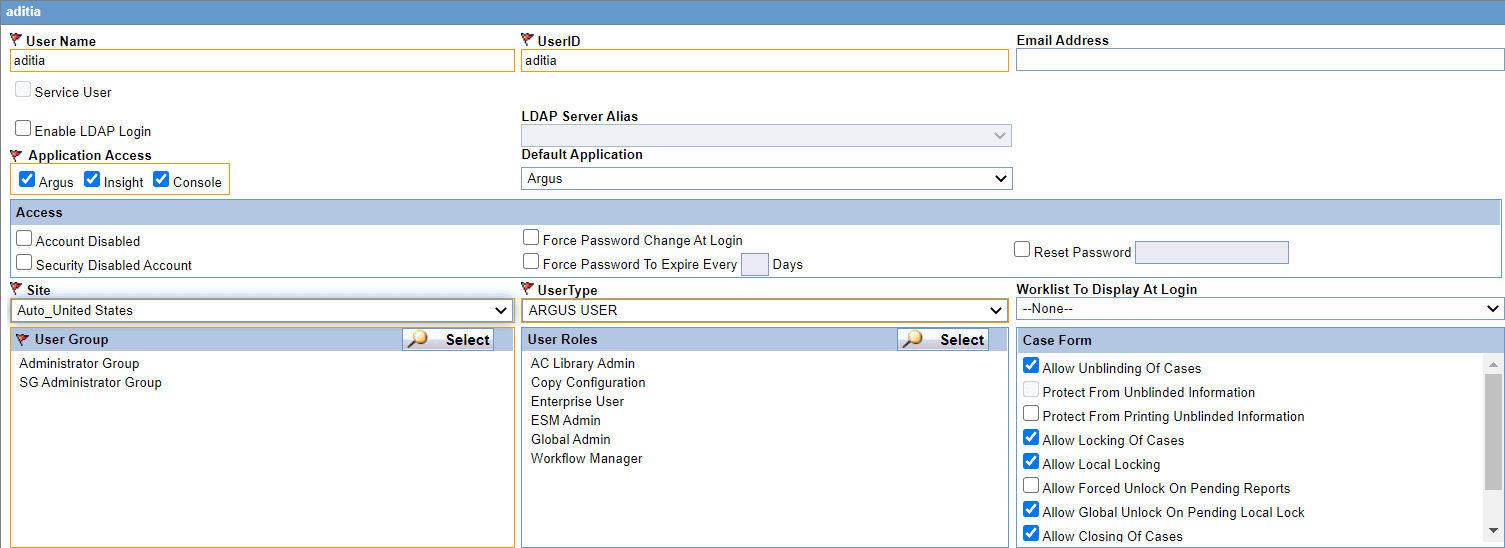Click the UserID input field
This screenshot has width=1505, height=548.
tap(765, 61)
